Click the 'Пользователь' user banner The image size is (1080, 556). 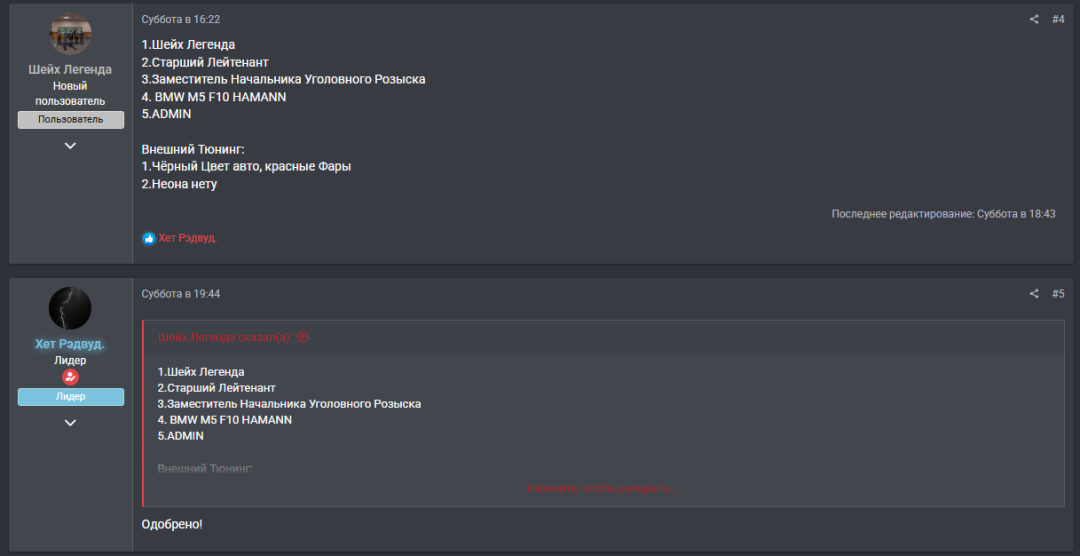71,120
